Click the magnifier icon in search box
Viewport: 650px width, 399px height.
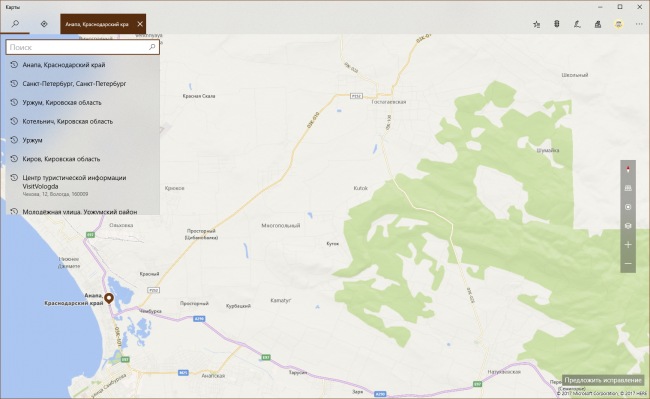tap(152, 47)
